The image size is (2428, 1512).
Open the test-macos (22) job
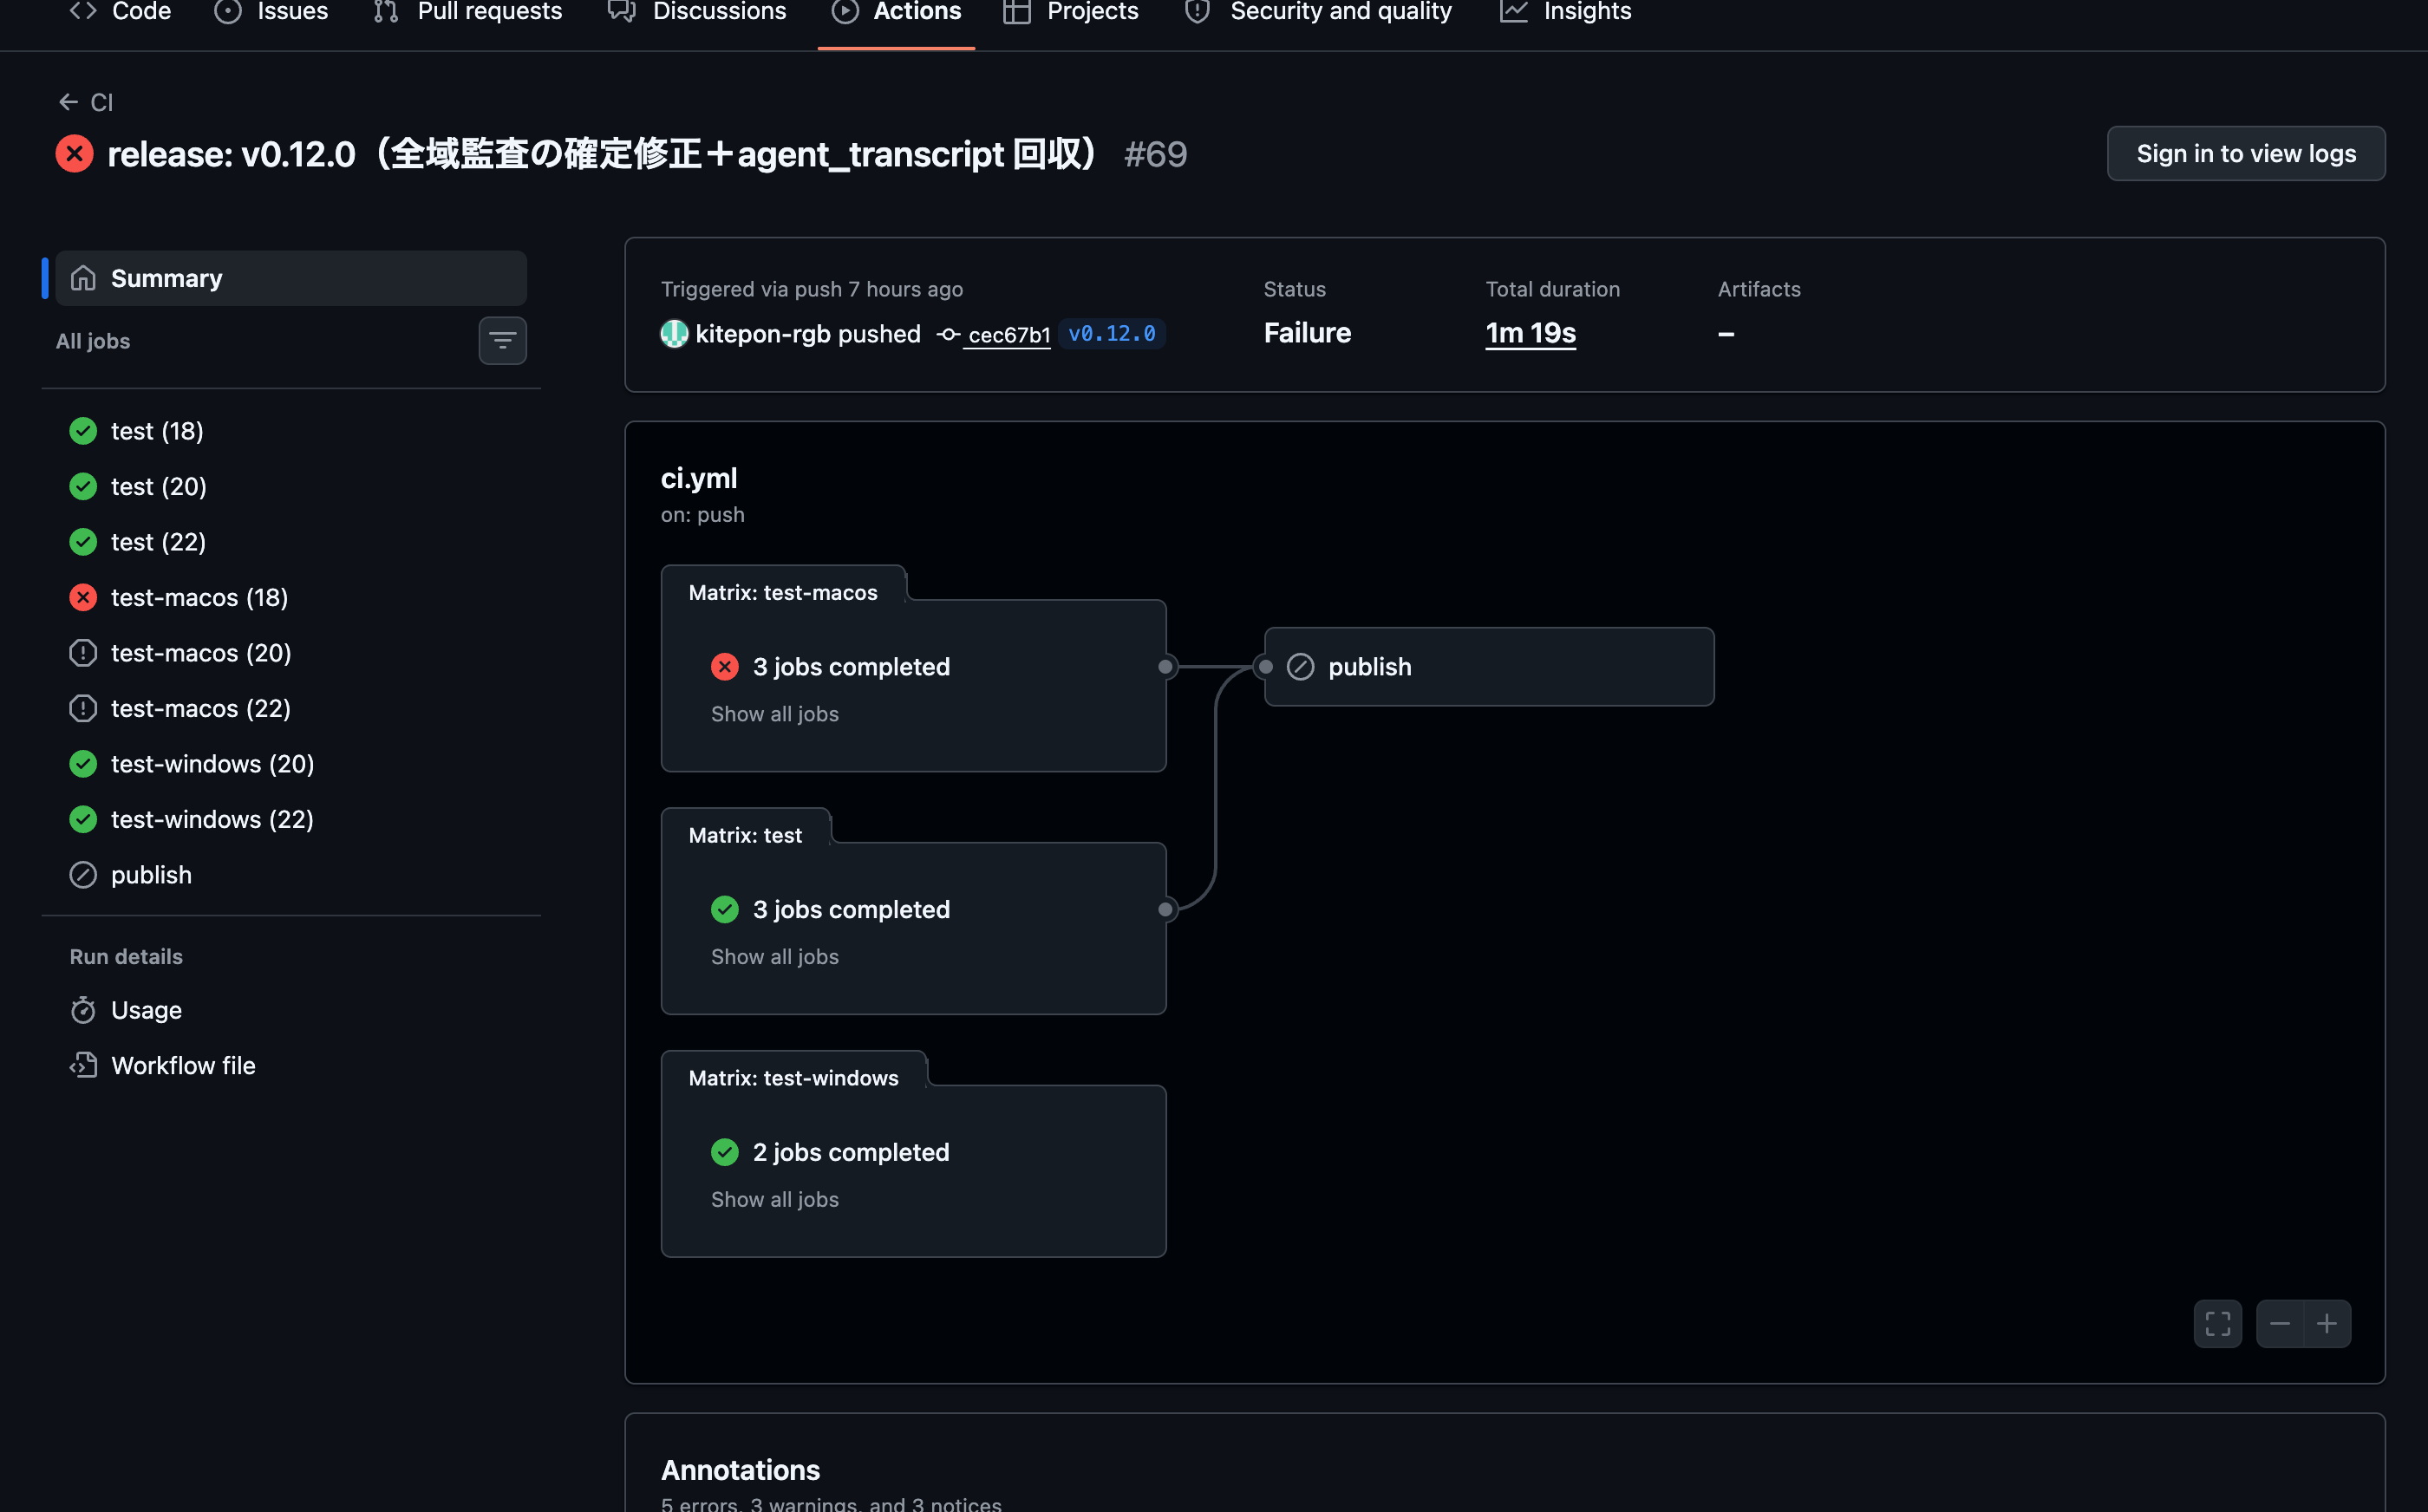(x=291, y=708)
